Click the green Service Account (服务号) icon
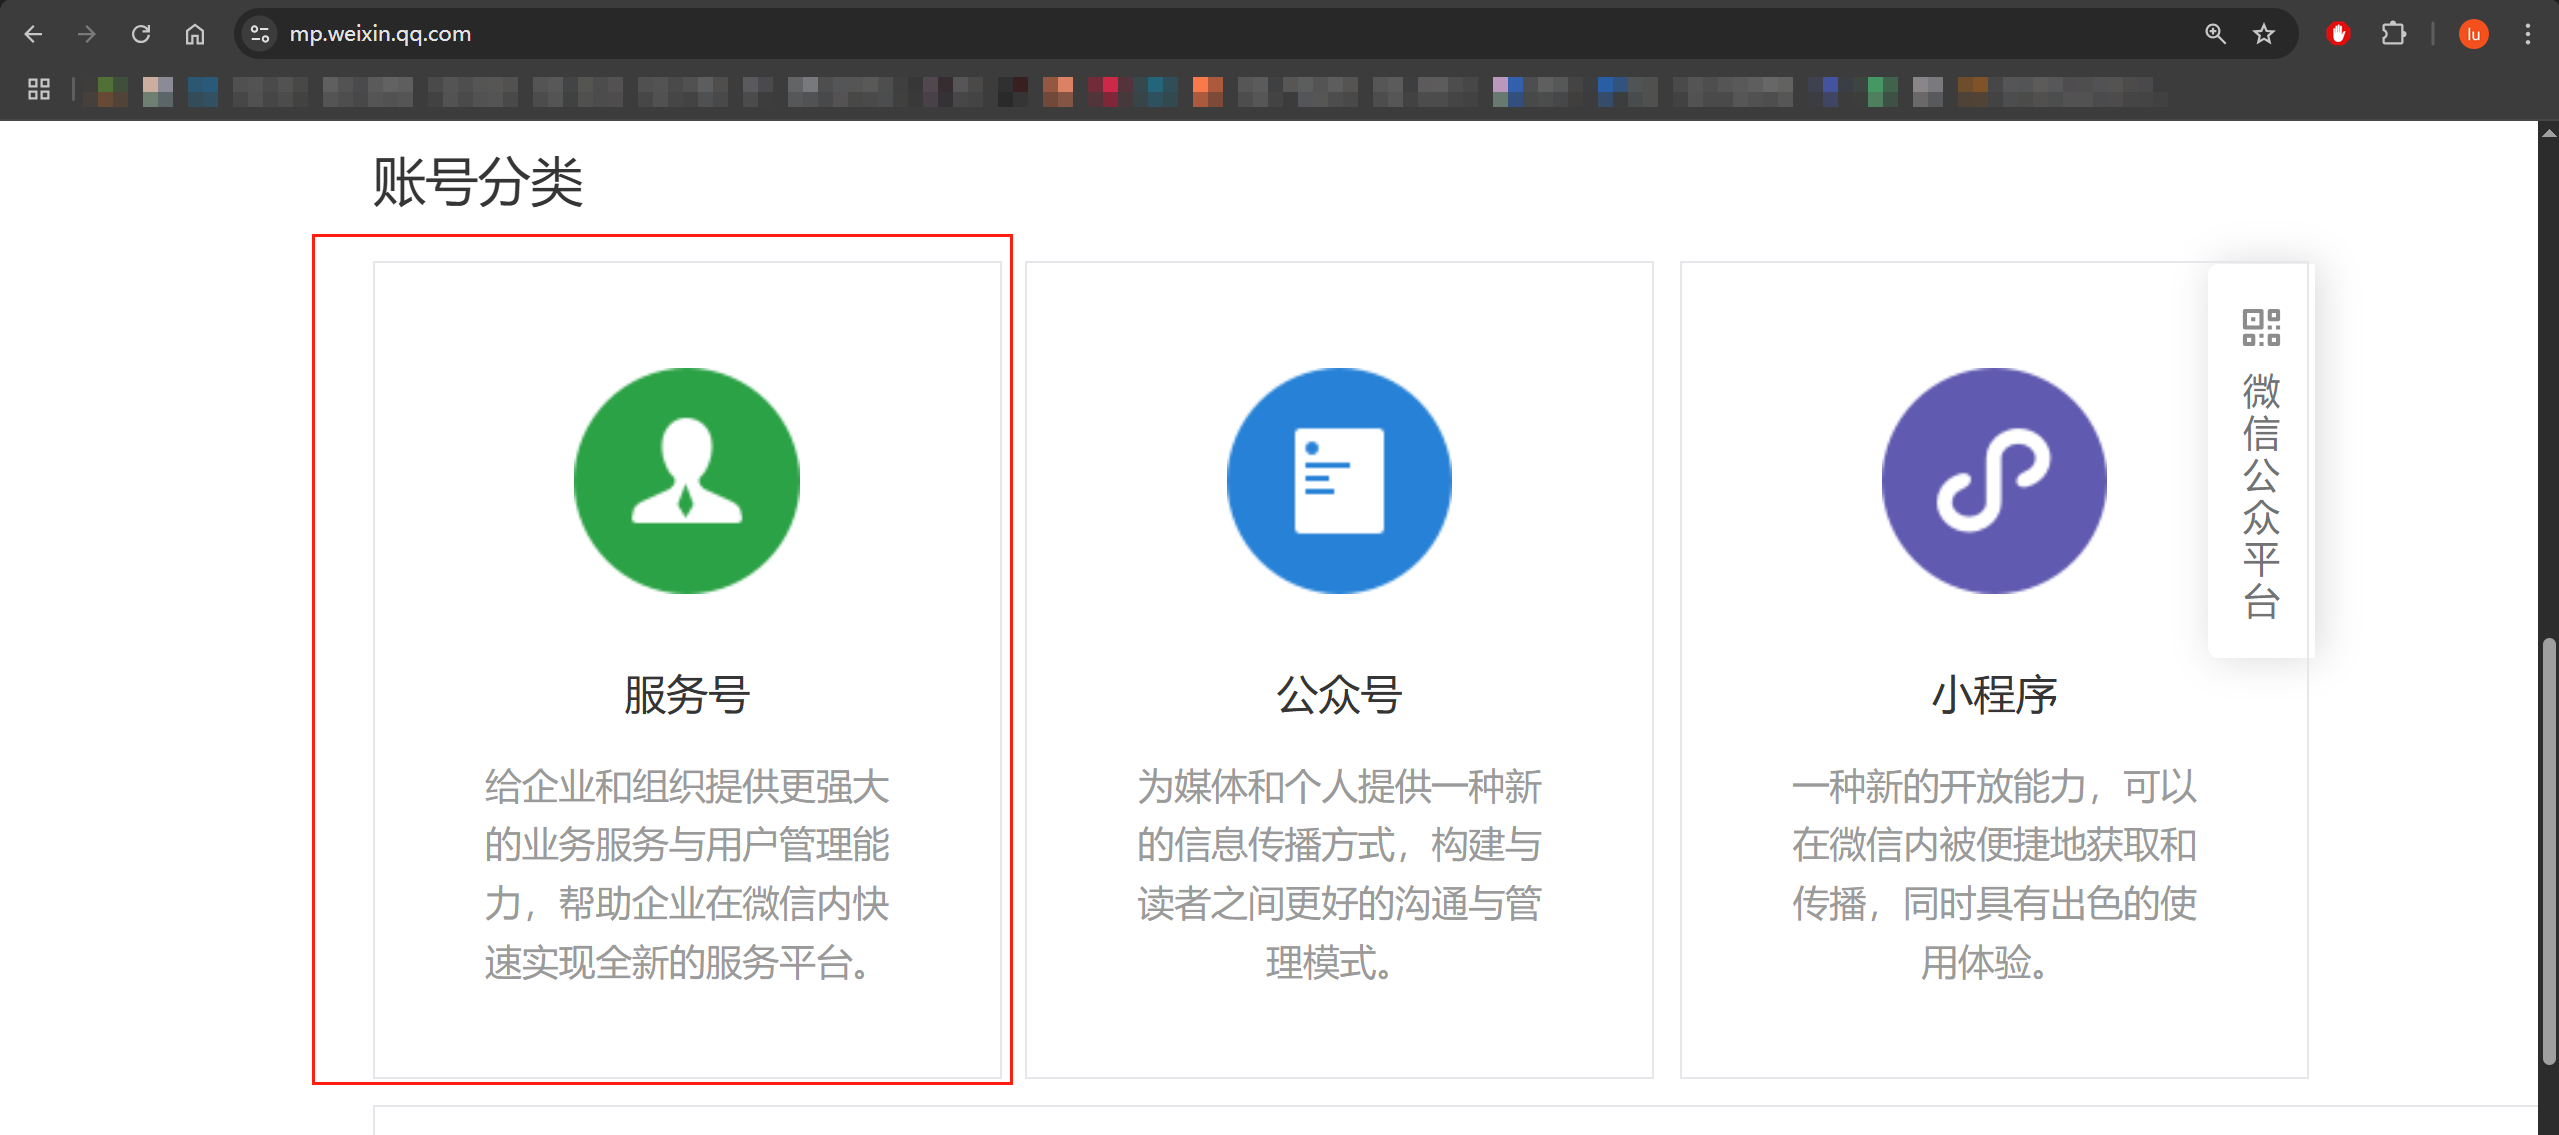 pos(686,480)
